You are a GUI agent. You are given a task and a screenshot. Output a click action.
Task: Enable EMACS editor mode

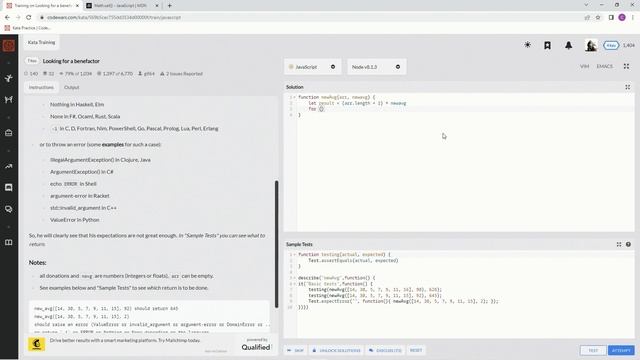(x=604, y=66)
